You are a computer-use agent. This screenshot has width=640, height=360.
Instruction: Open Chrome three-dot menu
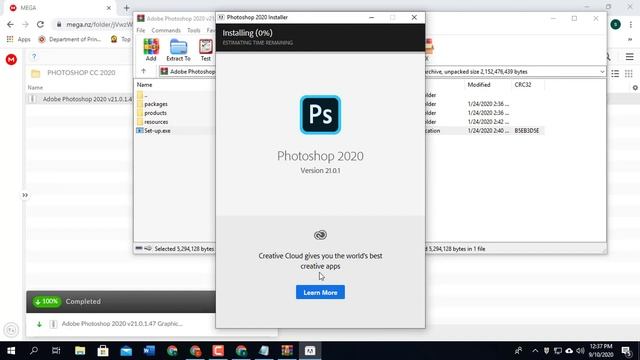pos(631,24)
